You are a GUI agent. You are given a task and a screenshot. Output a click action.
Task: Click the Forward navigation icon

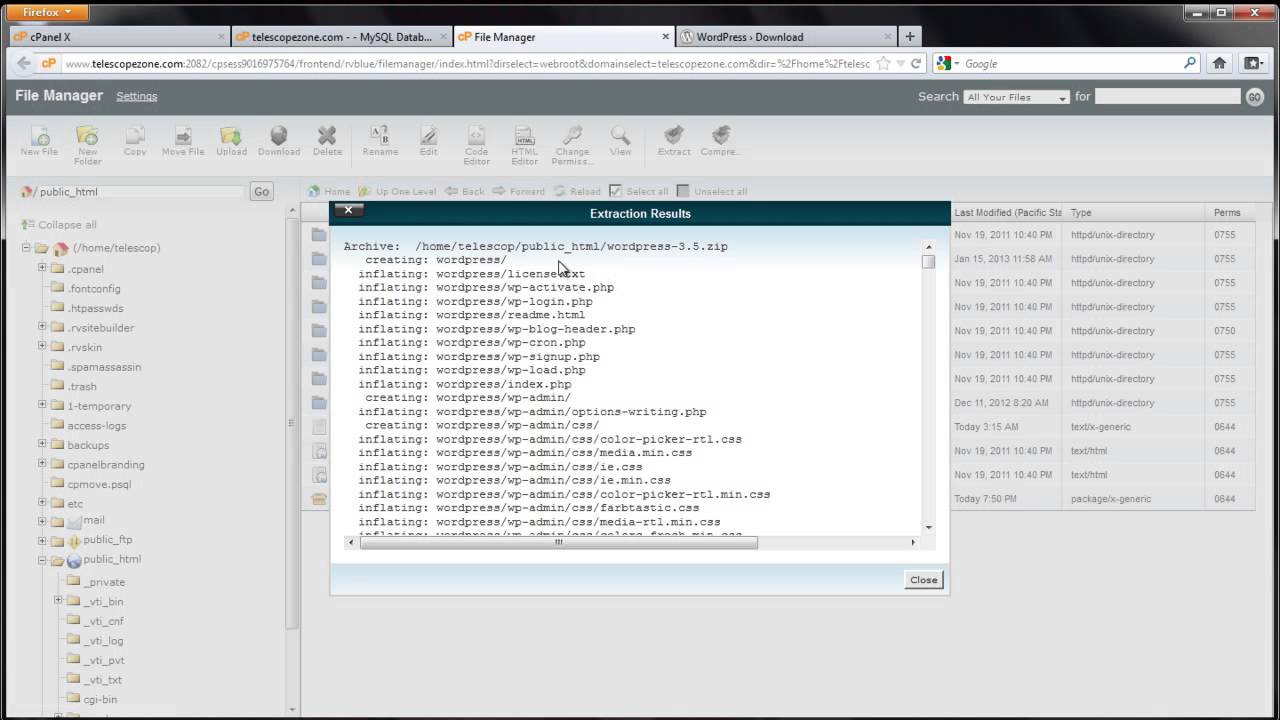click(519, 191)
